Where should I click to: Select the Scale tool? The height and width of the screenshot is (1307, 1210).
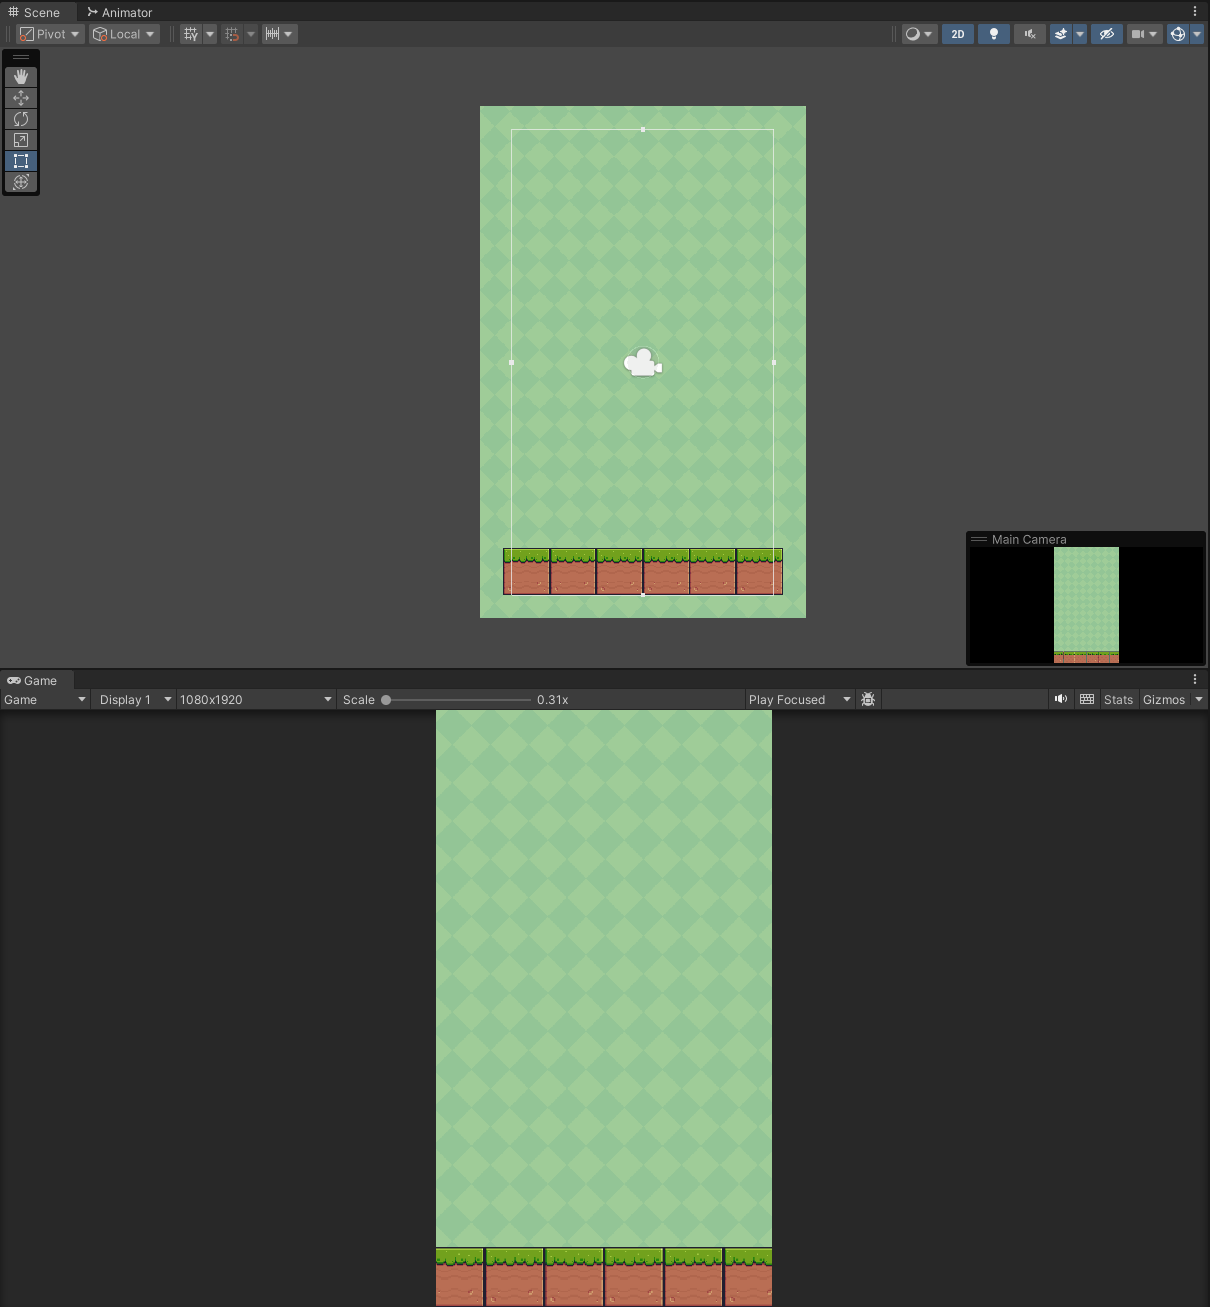21,140
